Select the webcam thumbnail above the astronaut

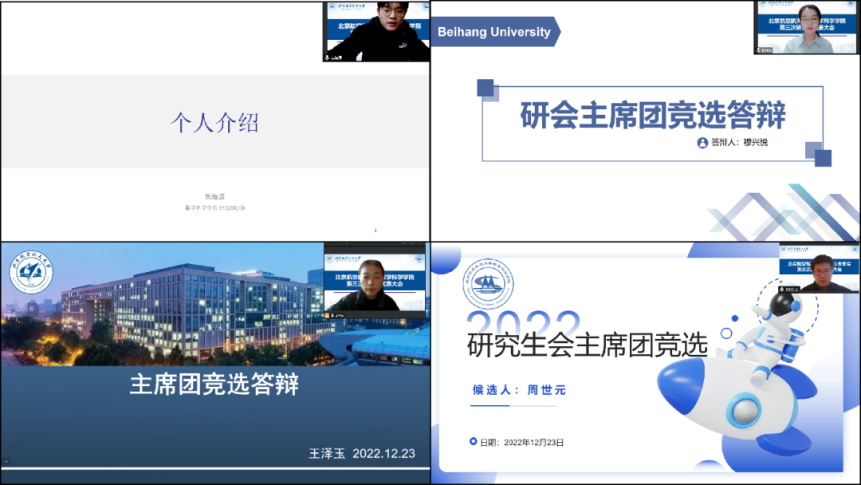[x=819, y=268]
